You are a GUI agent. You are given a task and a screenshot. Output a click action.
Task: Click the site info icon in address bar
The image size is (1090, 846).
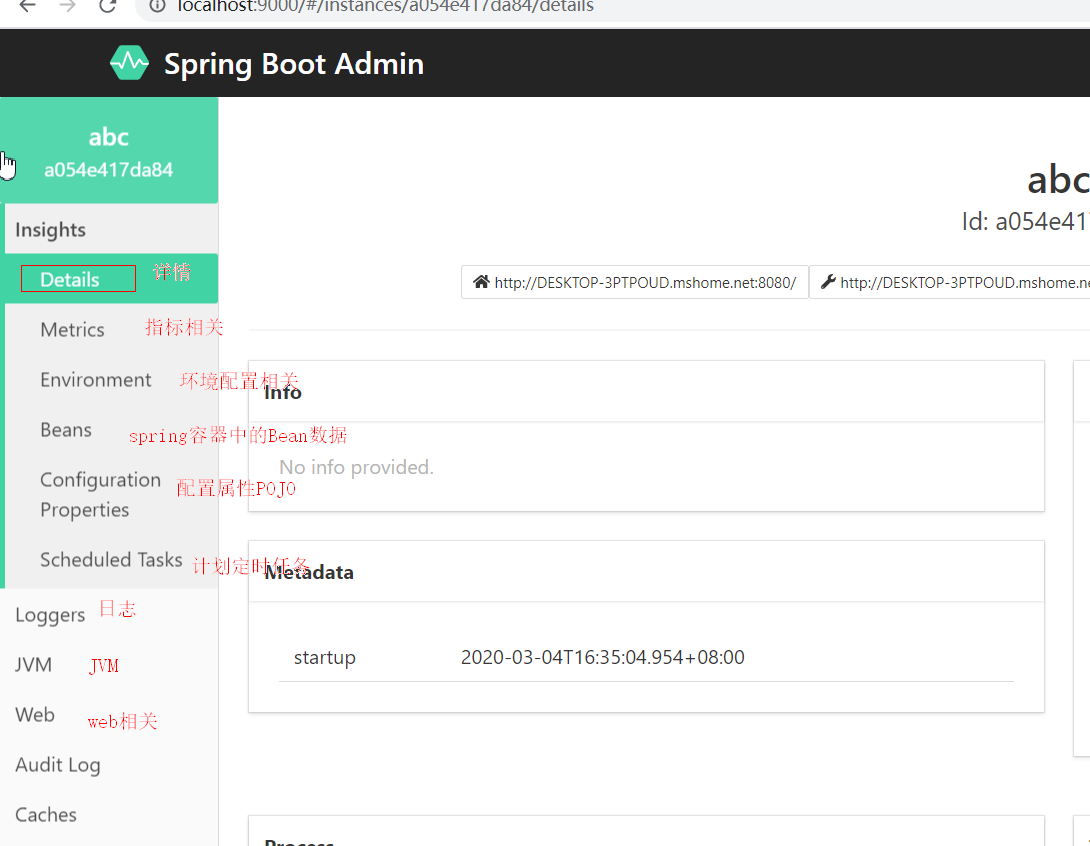[x=157, y=6]
